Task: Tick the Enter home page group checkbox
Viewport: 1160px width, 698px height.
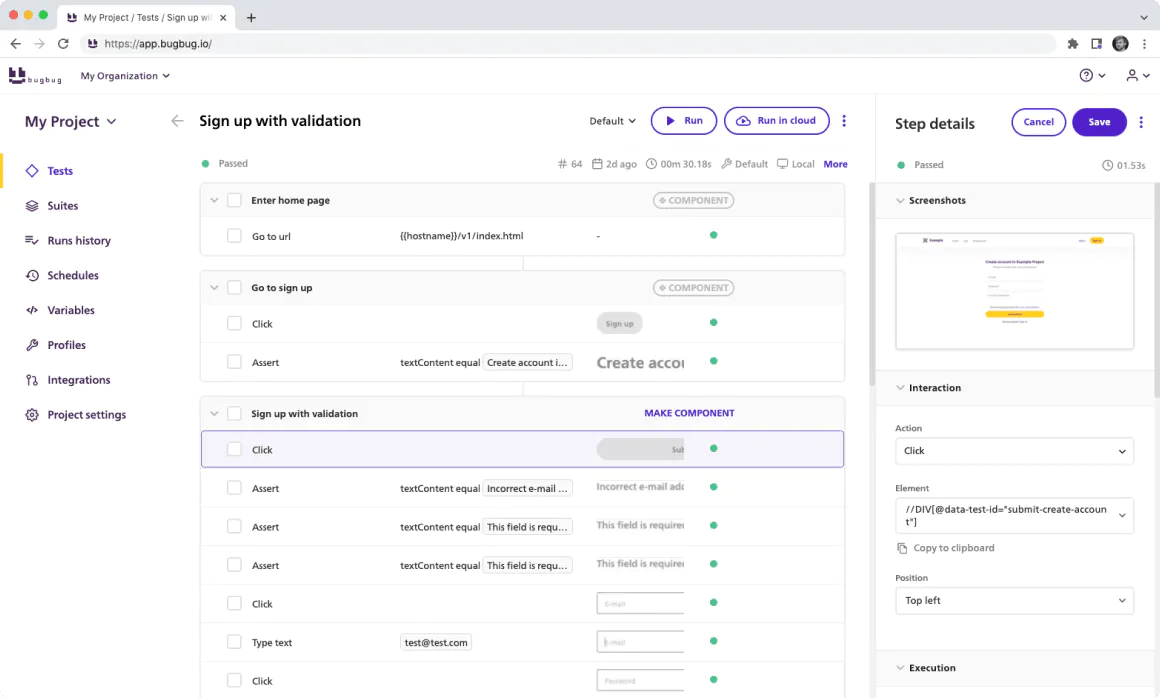Action: coord(234,200)
